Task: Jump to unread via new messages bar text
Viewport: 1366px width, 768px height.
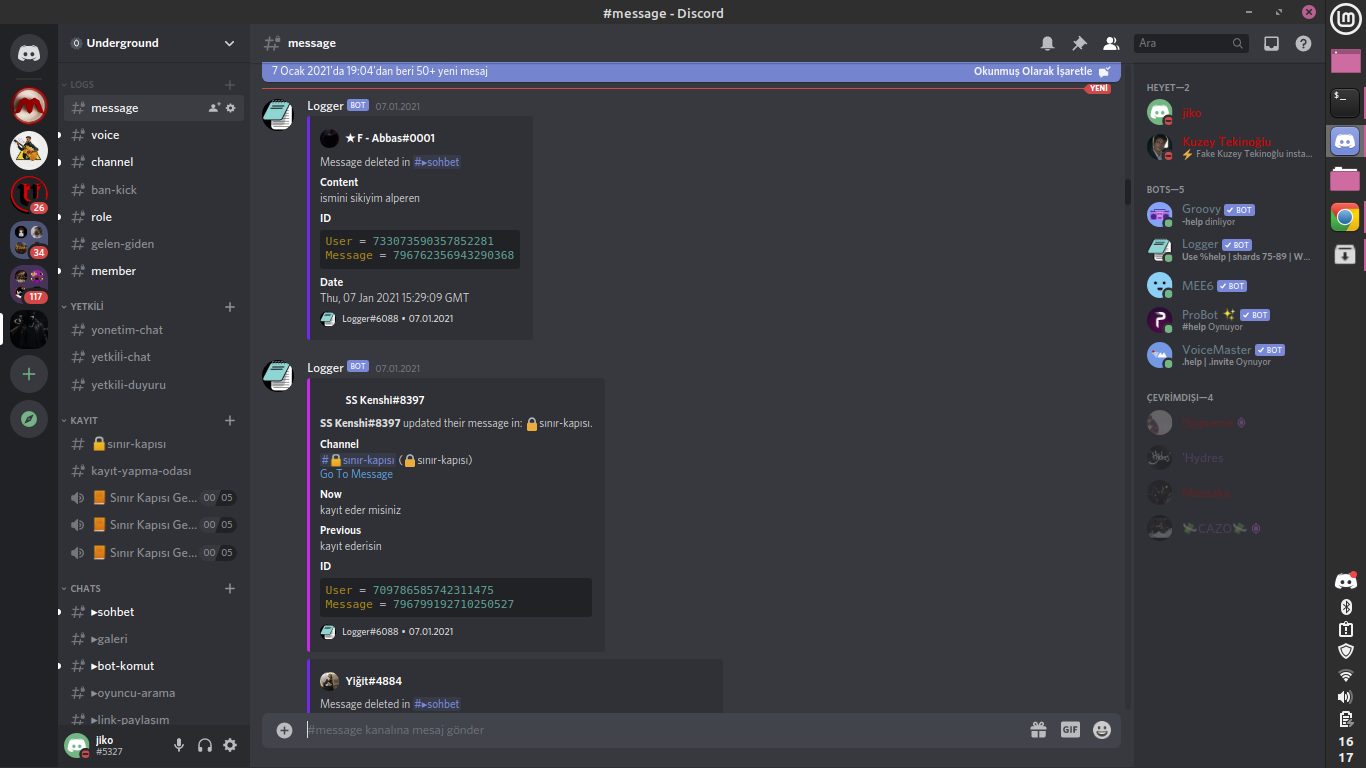Action: (379, 72)
